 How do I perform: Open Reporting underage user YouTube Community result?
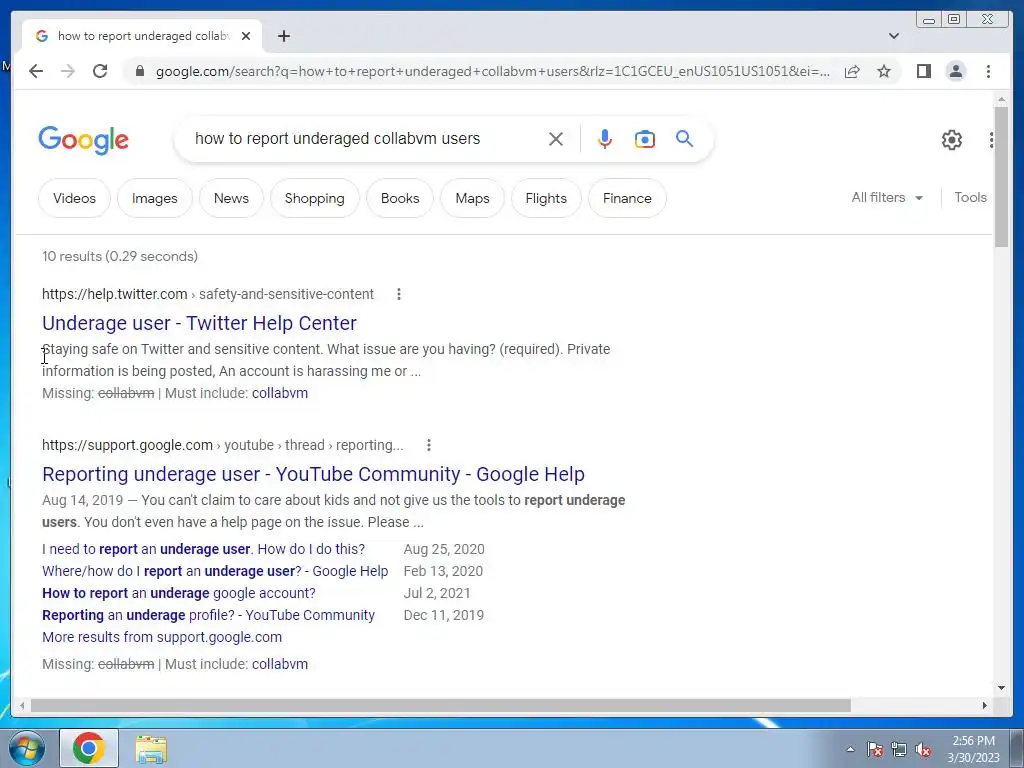click(313, 473)
